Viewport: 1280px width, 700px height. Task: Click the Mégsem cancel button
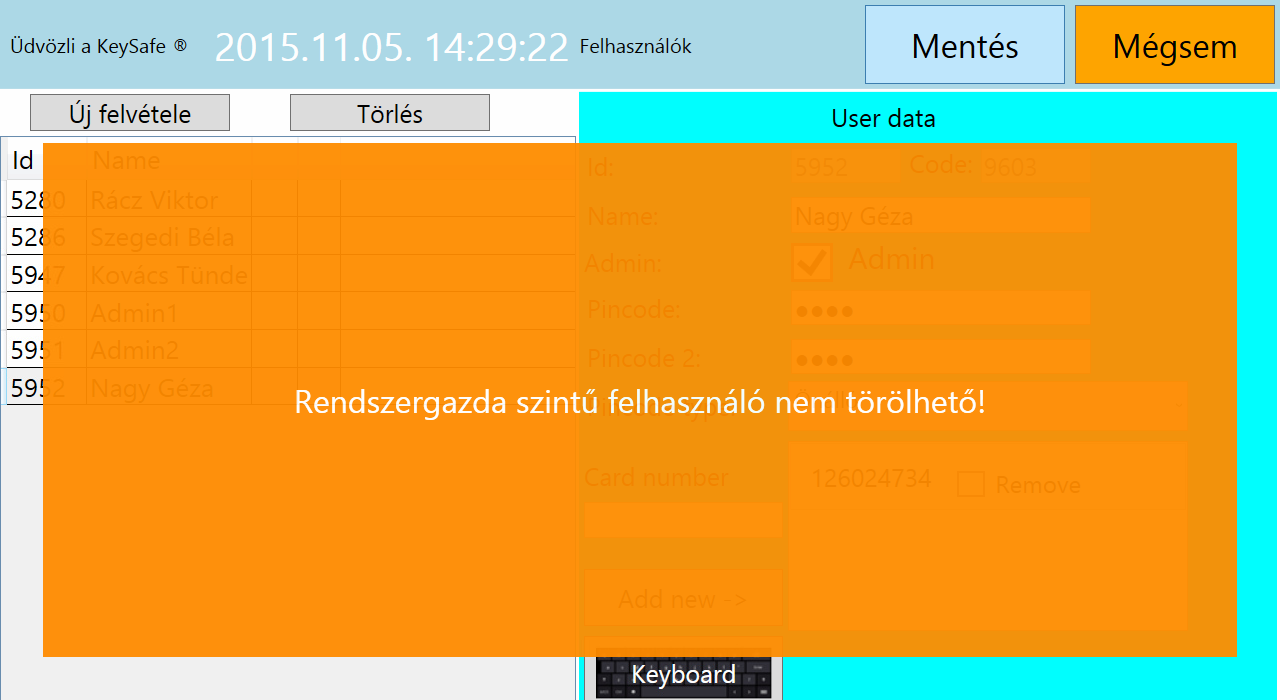point(1175,45)
